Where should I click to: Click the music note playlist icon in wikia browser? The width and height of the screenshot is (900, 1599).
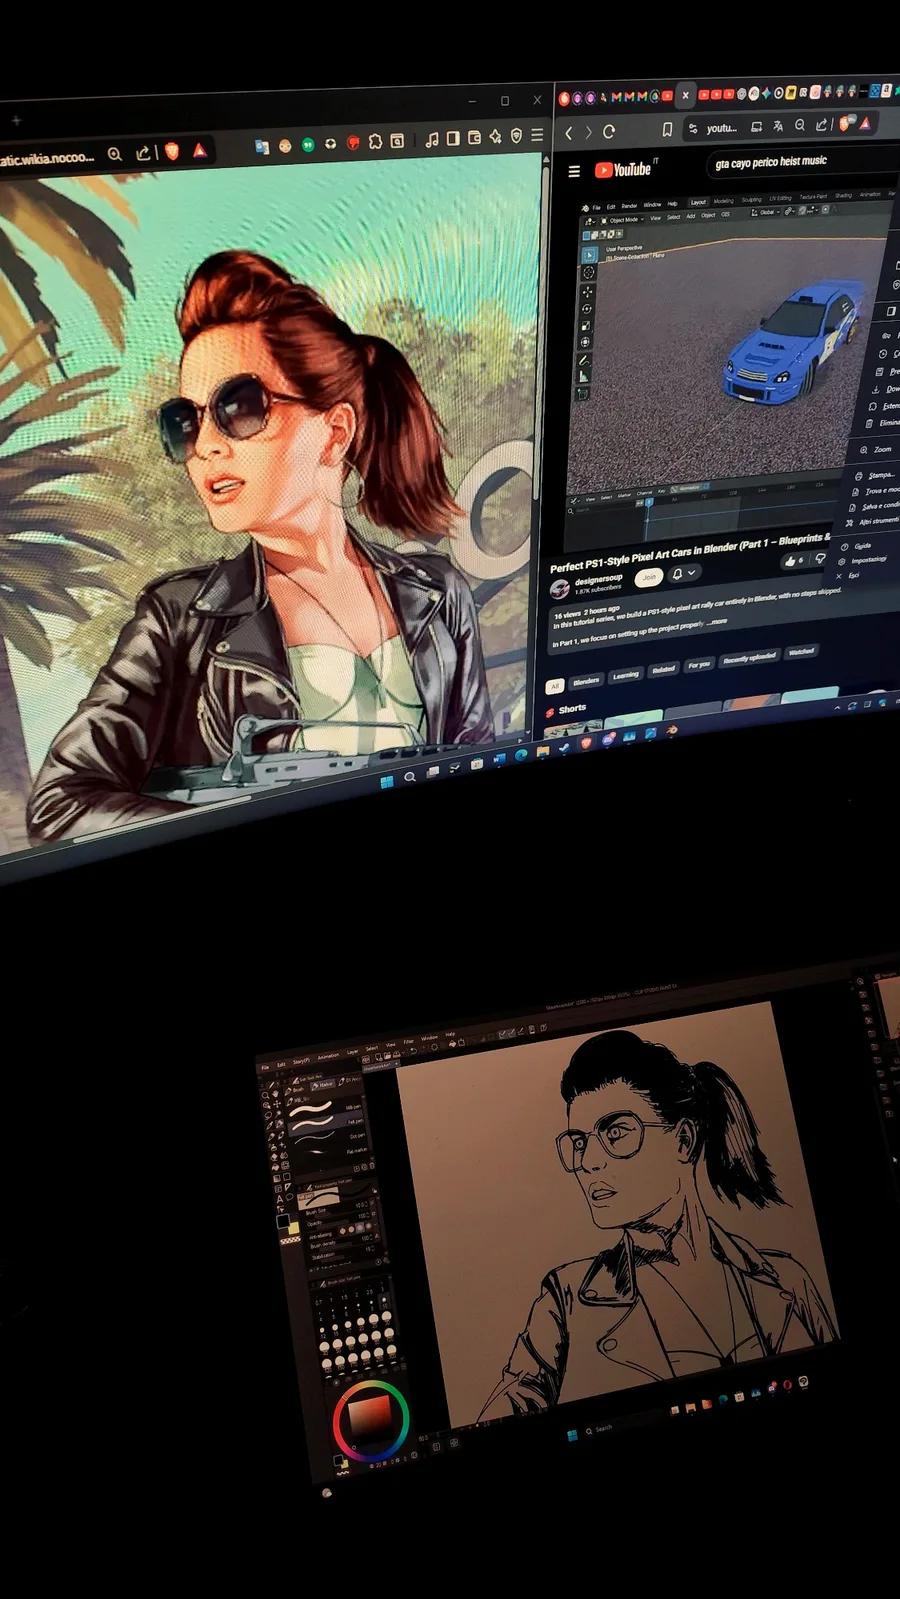(x=432, y=139)
